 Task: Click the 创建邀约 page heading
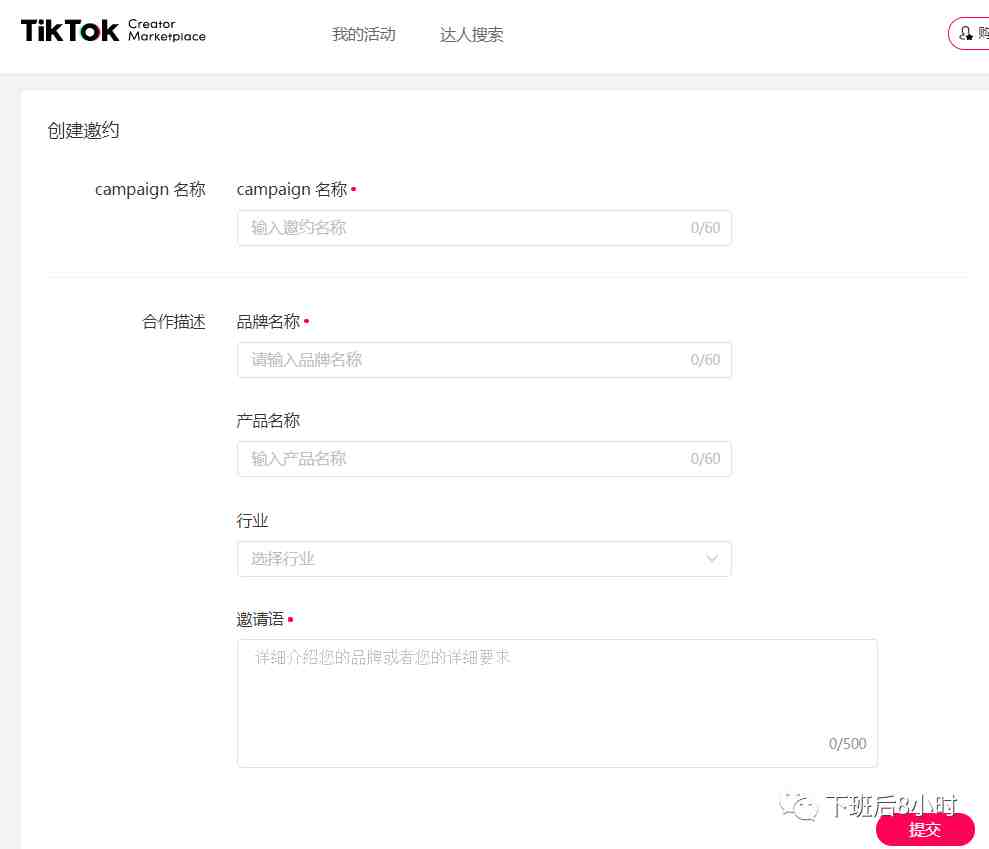[x=83, y=130]
